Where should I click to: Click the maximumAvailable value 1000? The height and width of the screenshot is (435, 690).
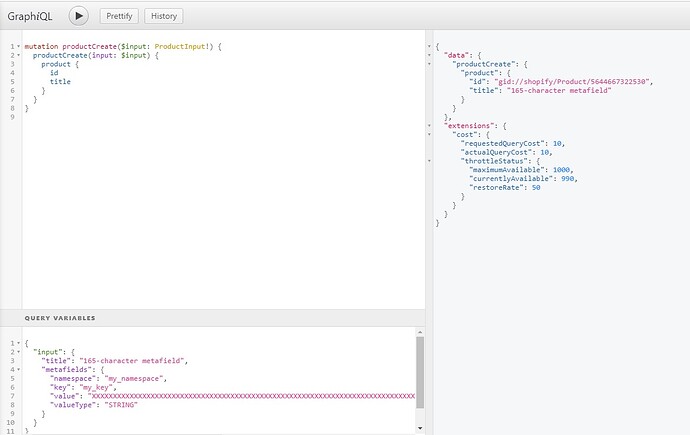[x=561, y=170]
